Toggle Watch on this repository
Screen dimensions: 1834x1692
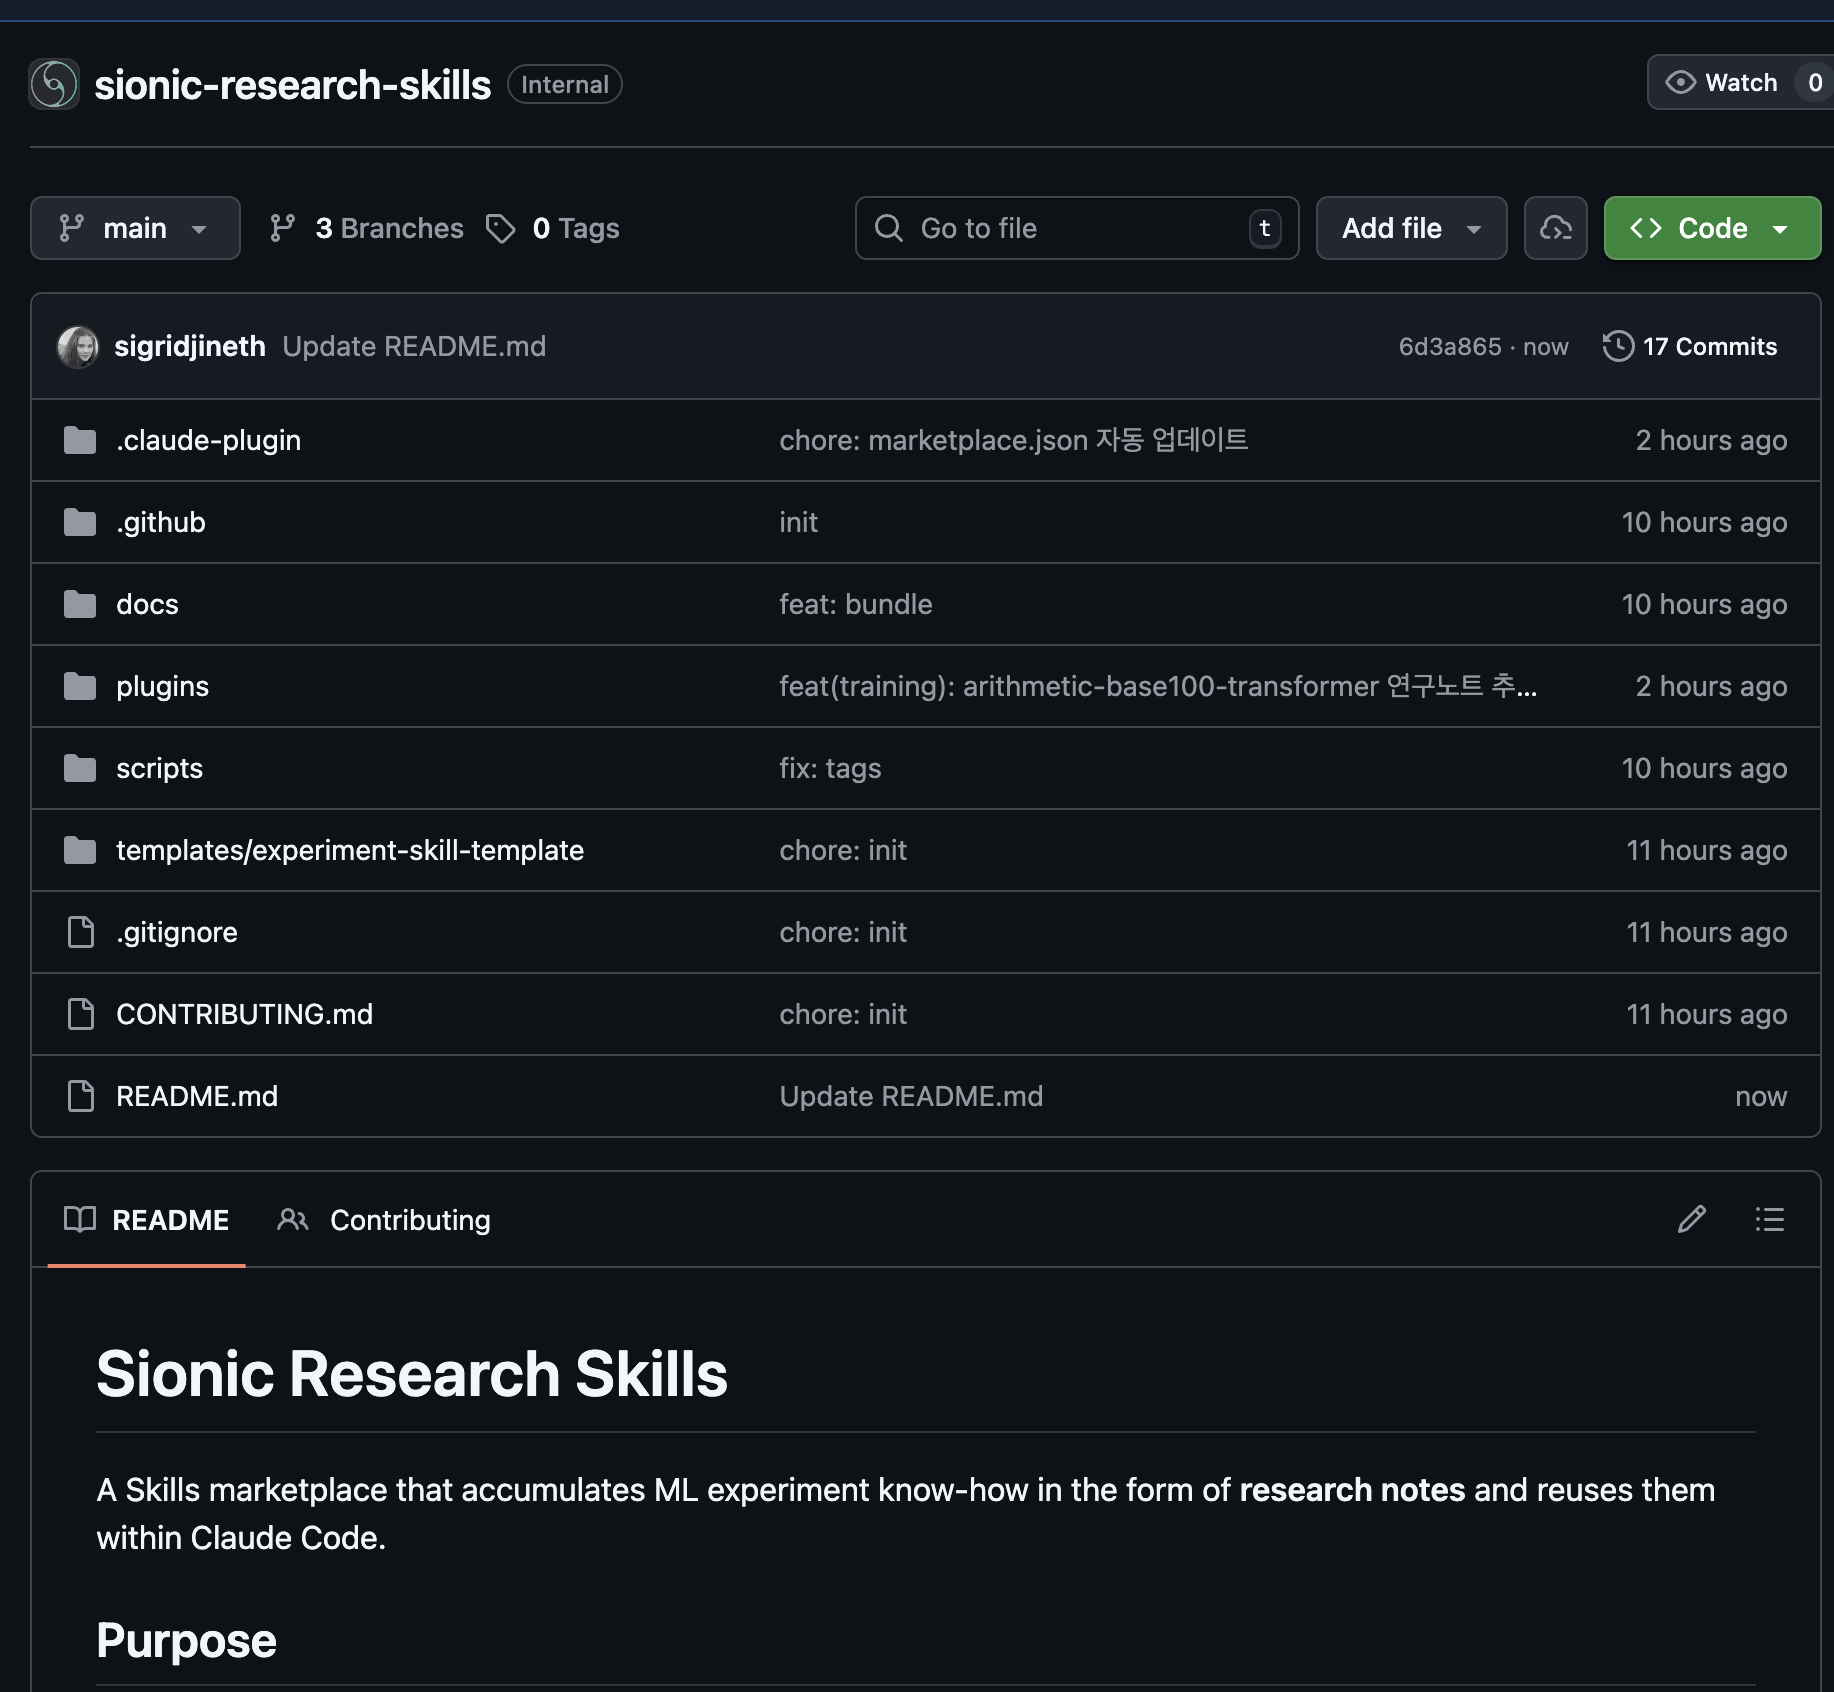click(1722, 83)
